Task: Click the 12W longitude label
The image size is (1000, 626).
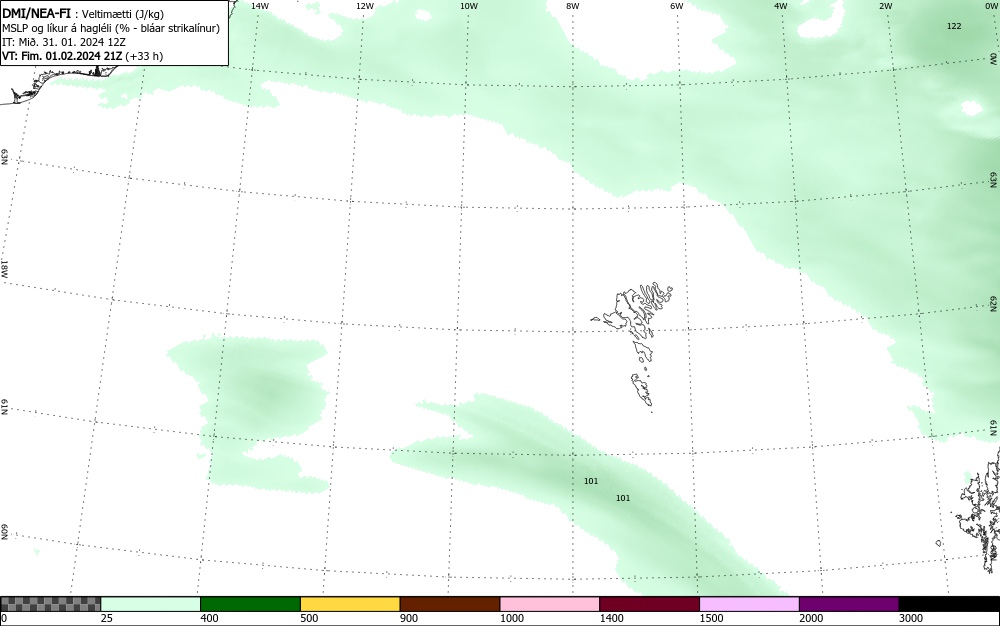Action: (x=364, y=6)
